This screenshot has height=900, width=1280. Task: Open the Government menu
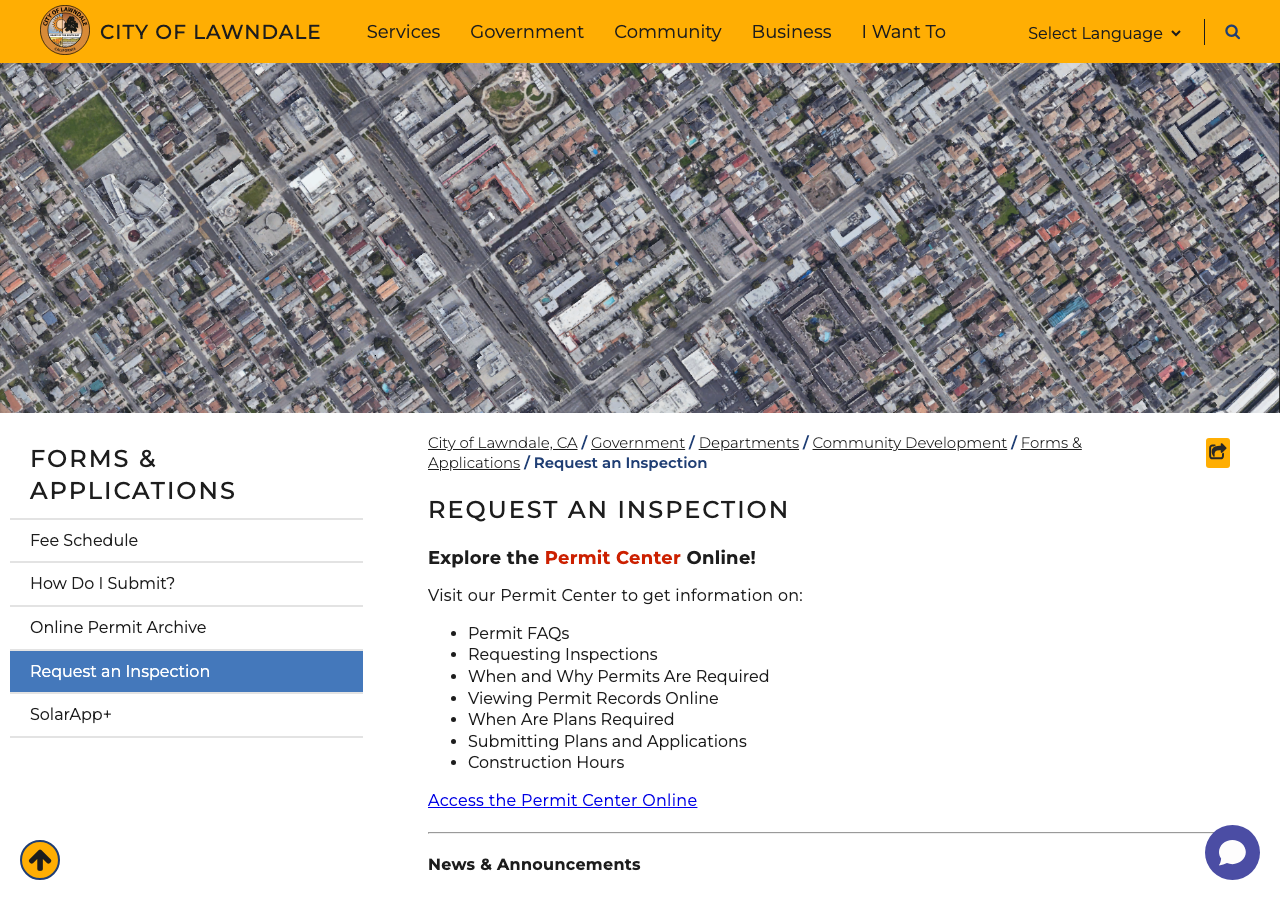pos(527,32)
